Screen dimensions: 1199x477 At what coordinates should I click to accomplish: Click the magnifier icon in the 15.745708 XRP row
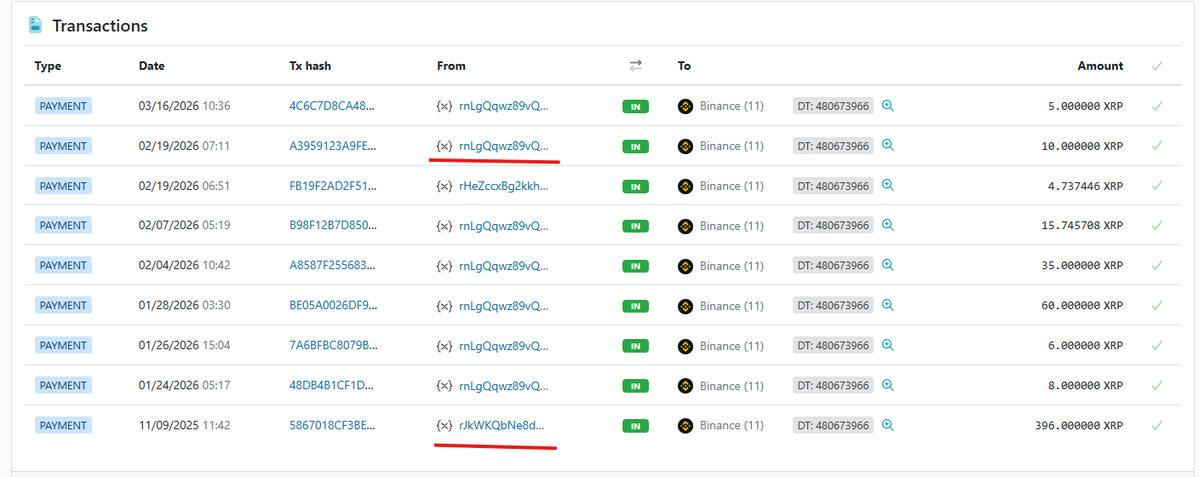click(x=888, y=225)
